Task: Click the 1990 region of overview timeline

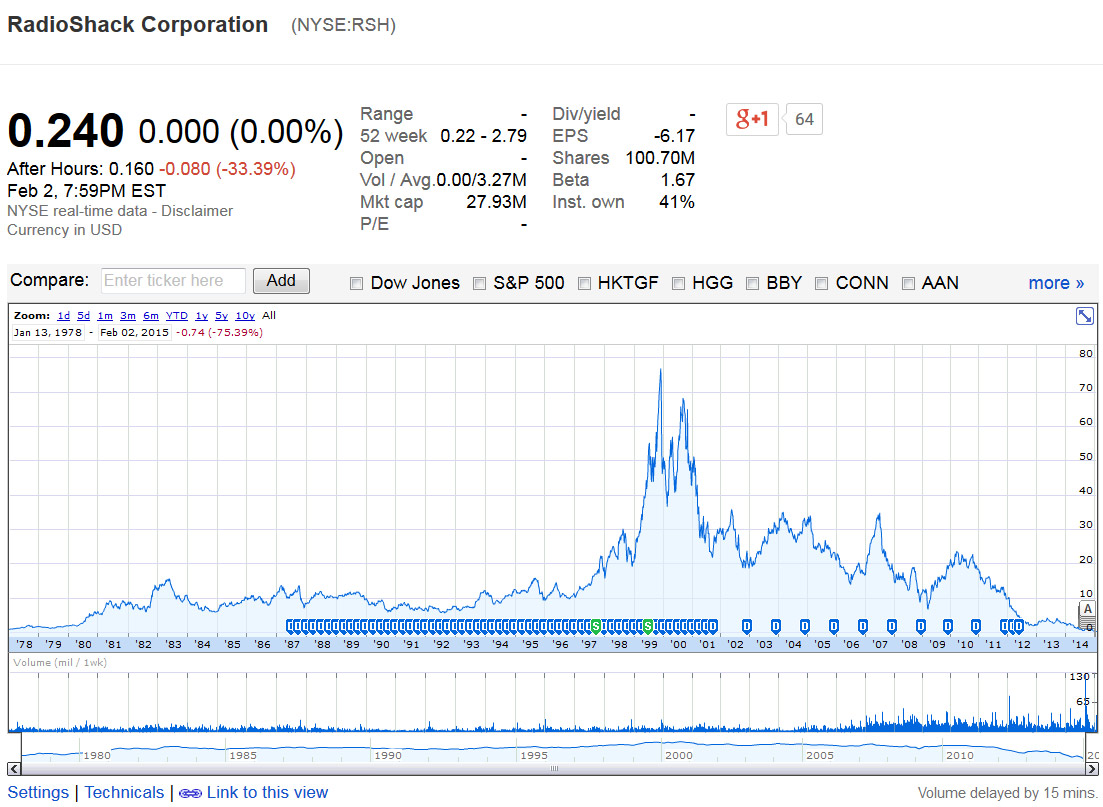Action: tap(388, 755)
